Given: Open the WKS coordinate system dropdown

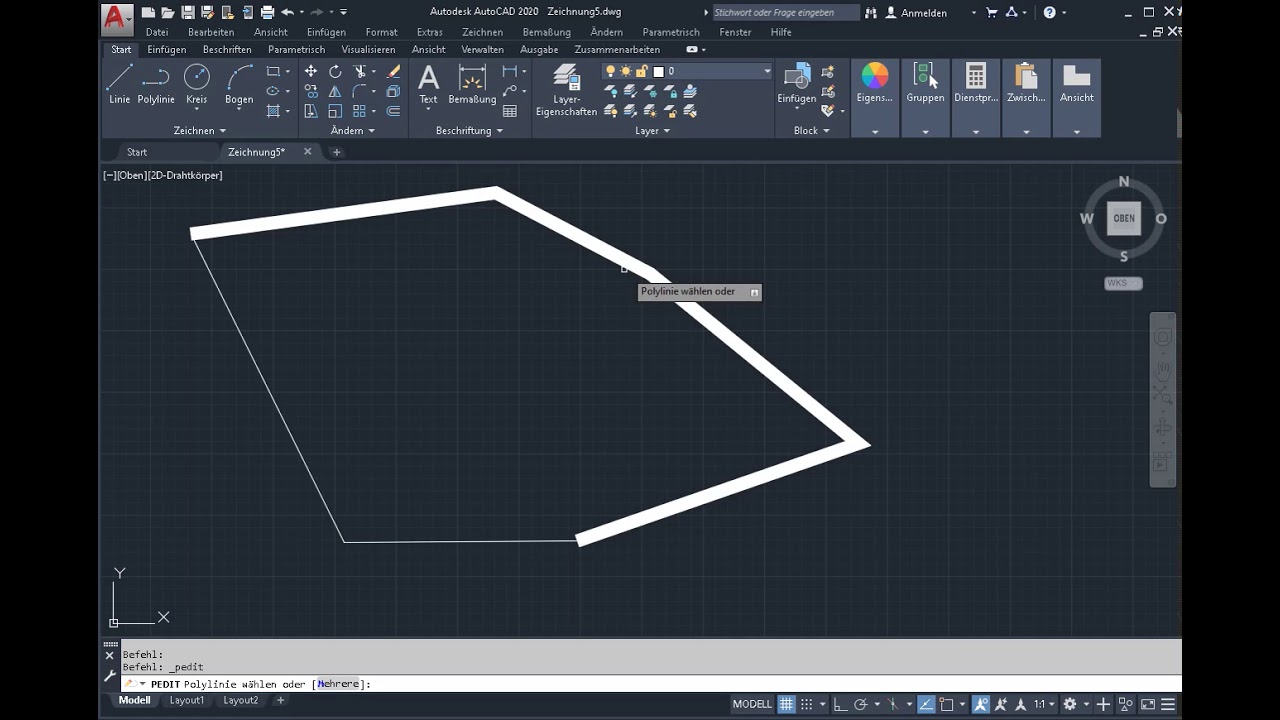Looking at the screenshot, I should (1123, 283).
